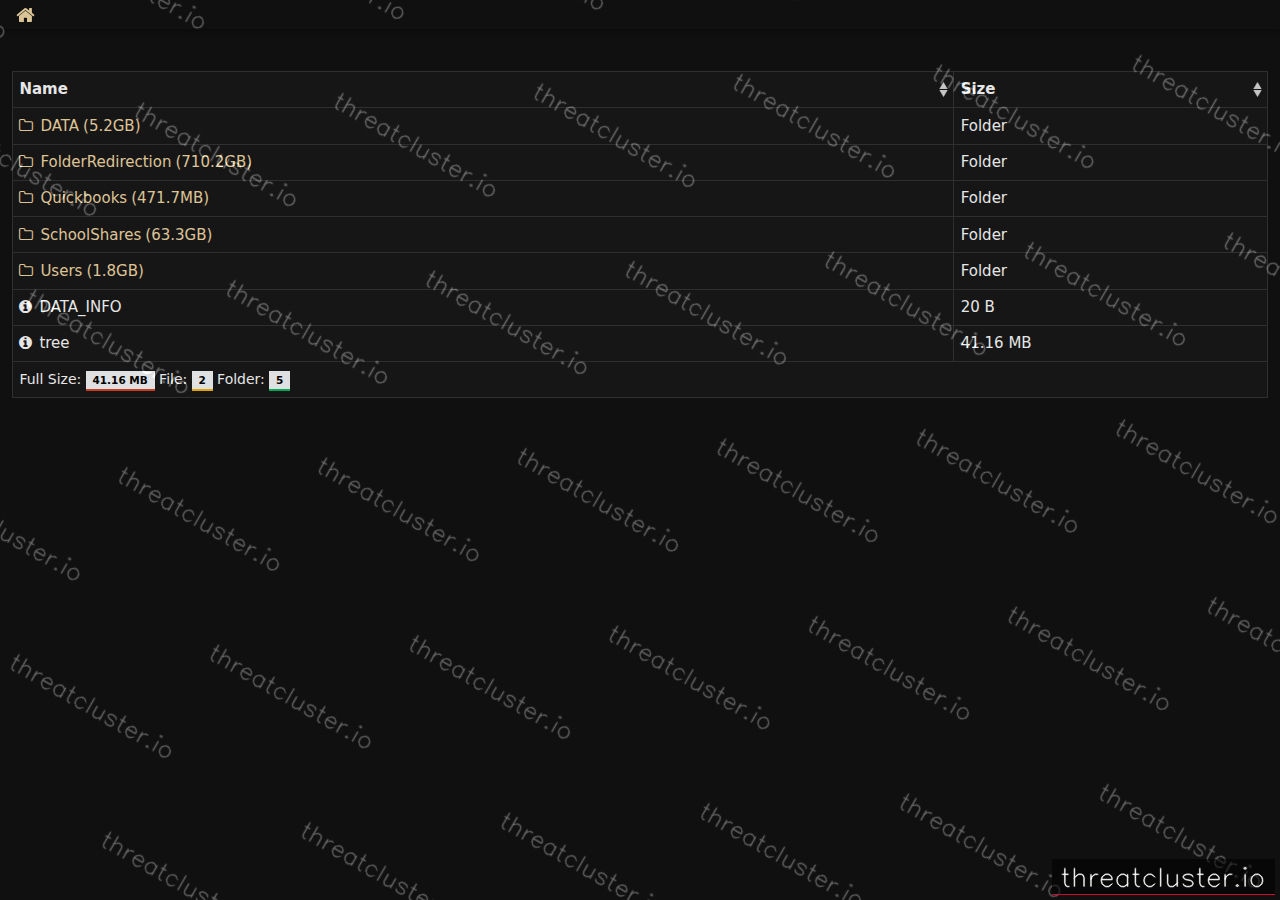1280x900 pixels.
Task: Click the Full Size label text
Action: [50, 380]
